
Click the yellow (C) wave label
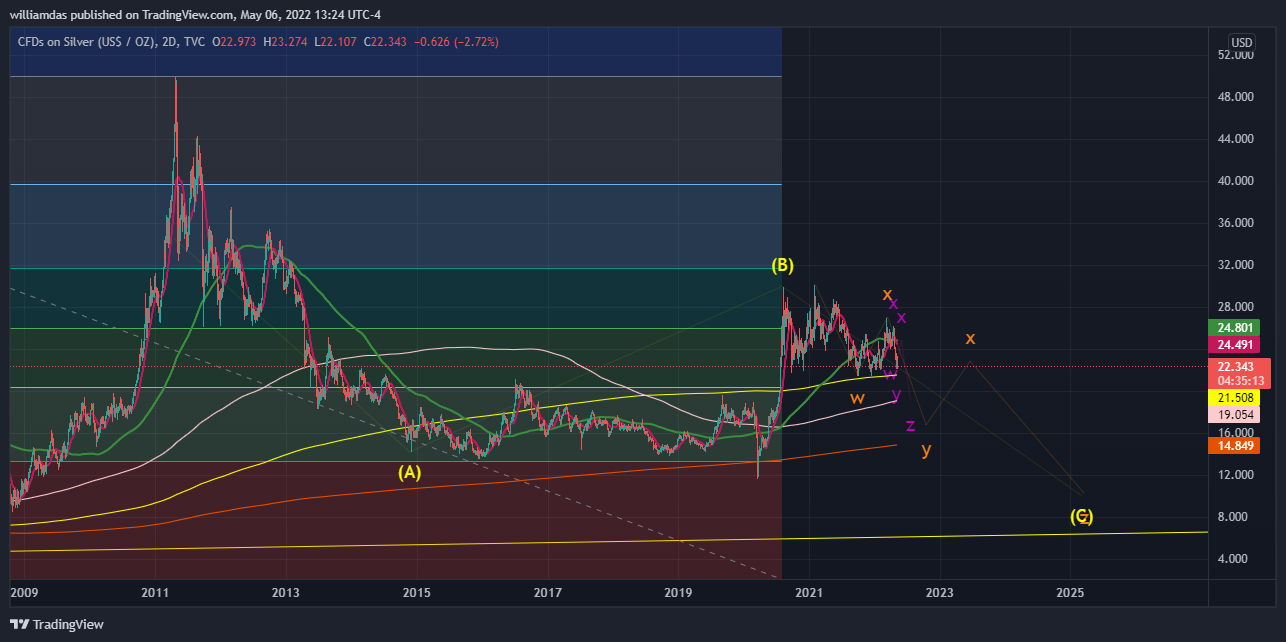click(x=1082, y=516)
